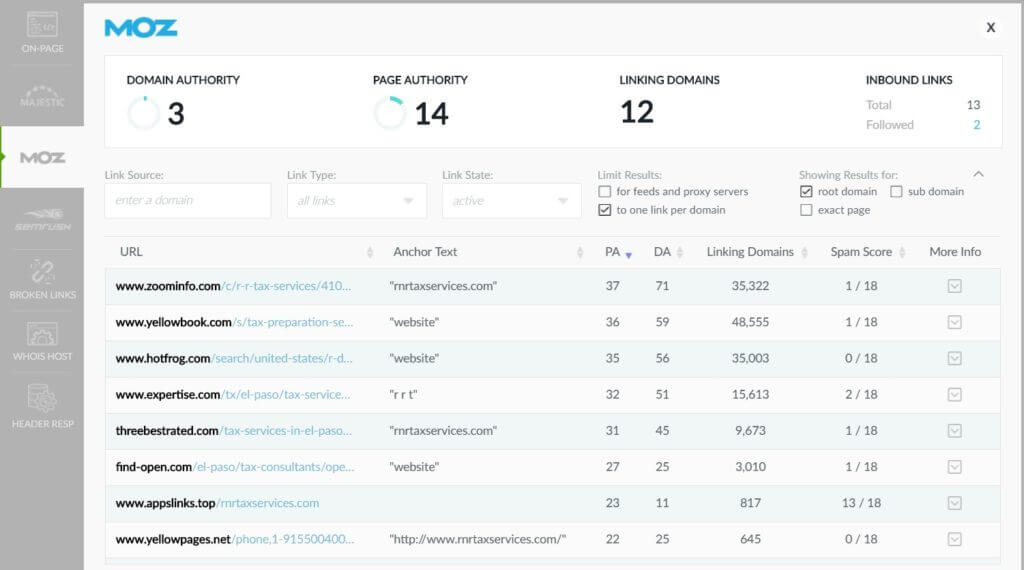Open the SEMrush sidebar tool

coord(42,220)
